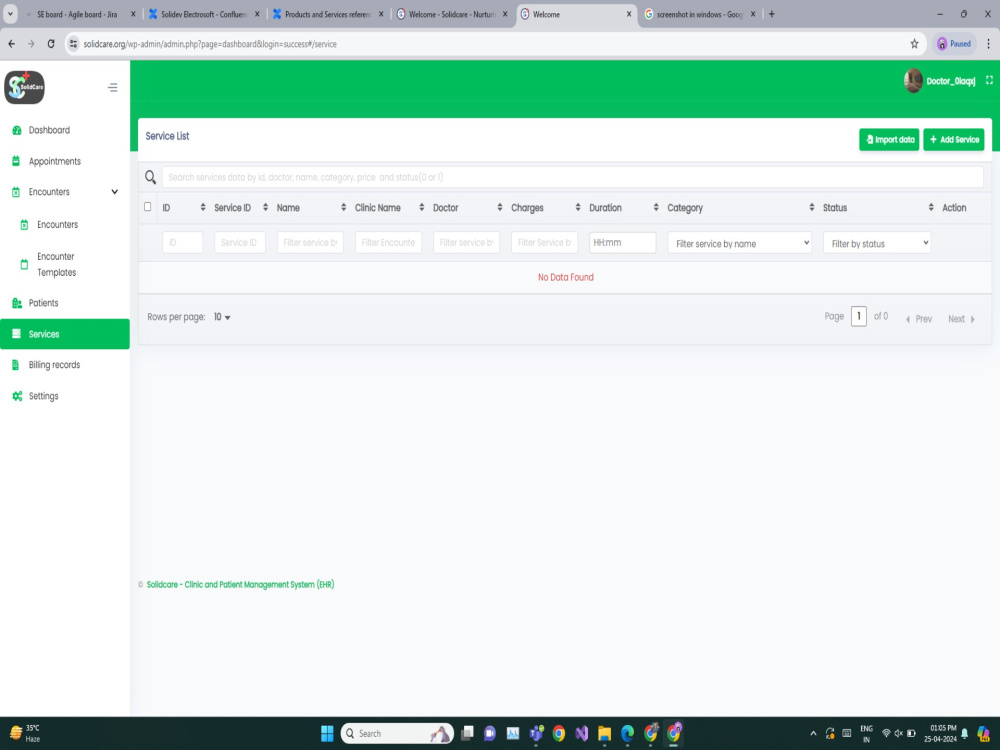Open tab search dropdown arrow

(10, 14)
